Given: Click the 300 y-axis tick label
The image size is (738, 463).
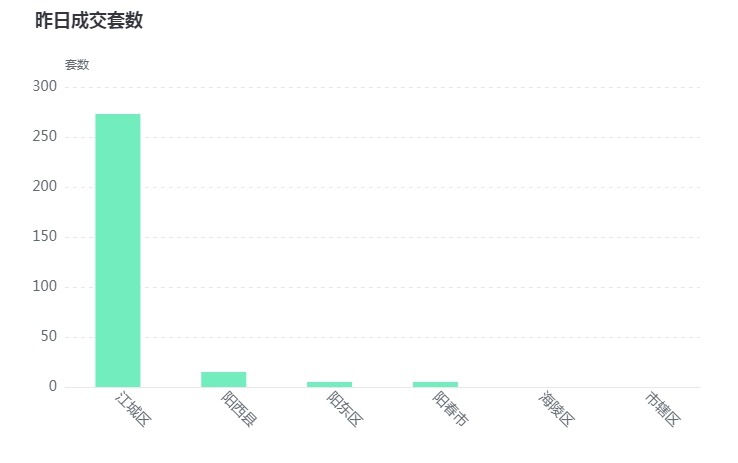Looking at the screenshot, I should click(45, 86).
